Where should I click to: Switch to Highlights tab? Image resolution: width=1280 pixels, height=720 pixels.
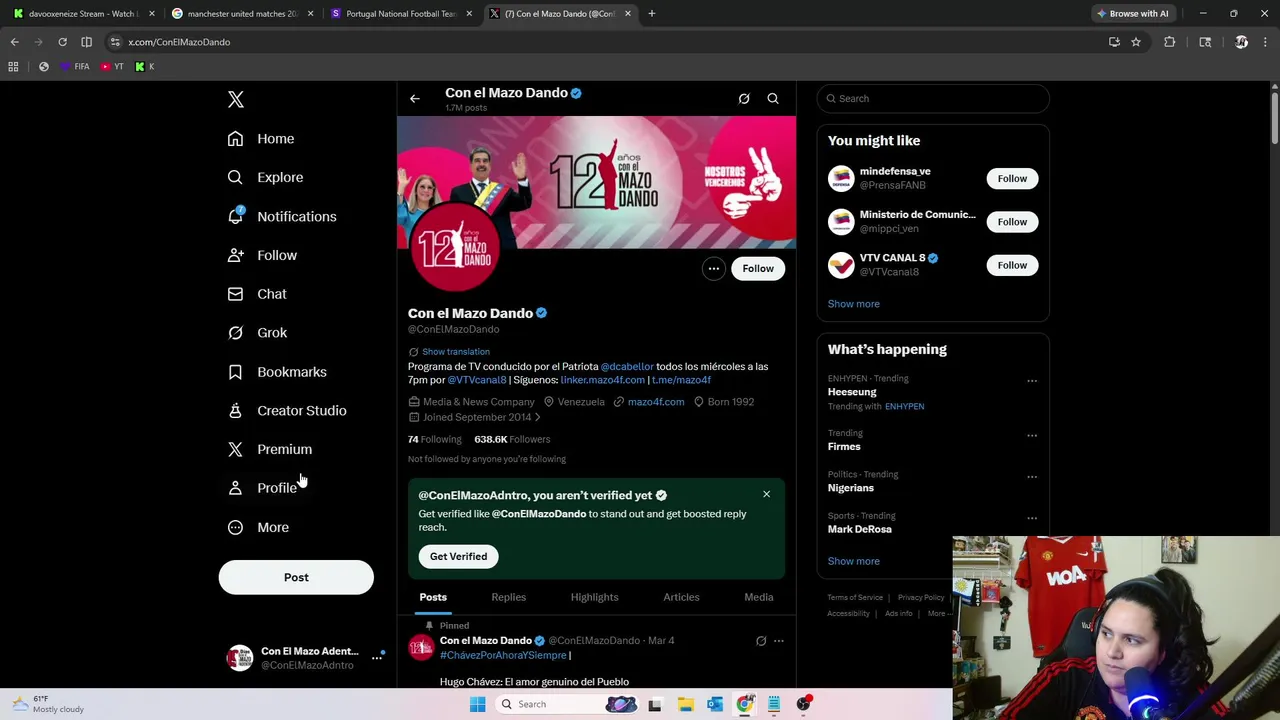(594, 597)
